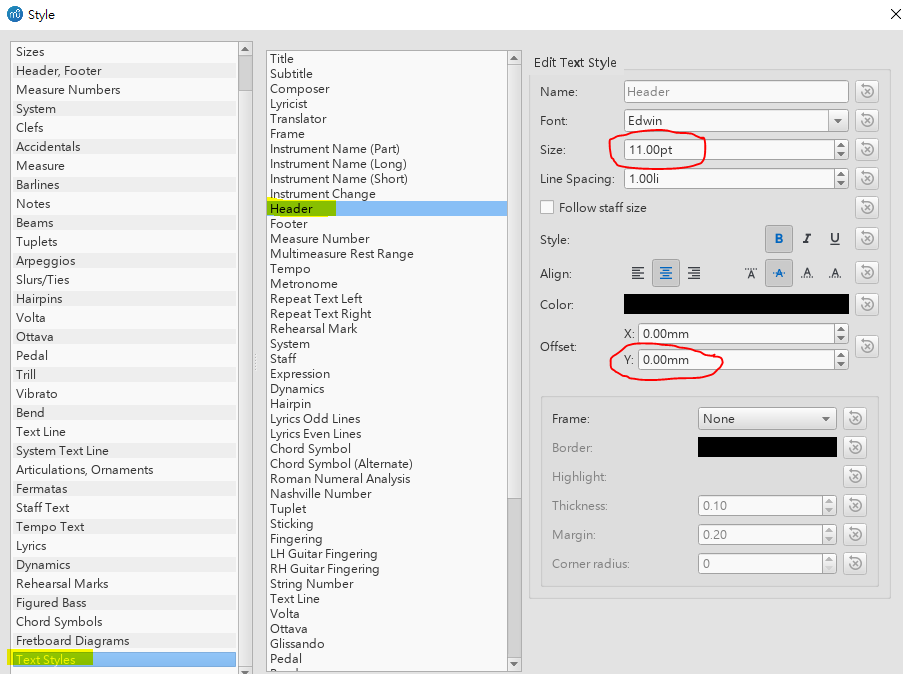The height and width of the screenshot is (674, 903).
Task: Click the Size input field
Action: pos(729,150)
